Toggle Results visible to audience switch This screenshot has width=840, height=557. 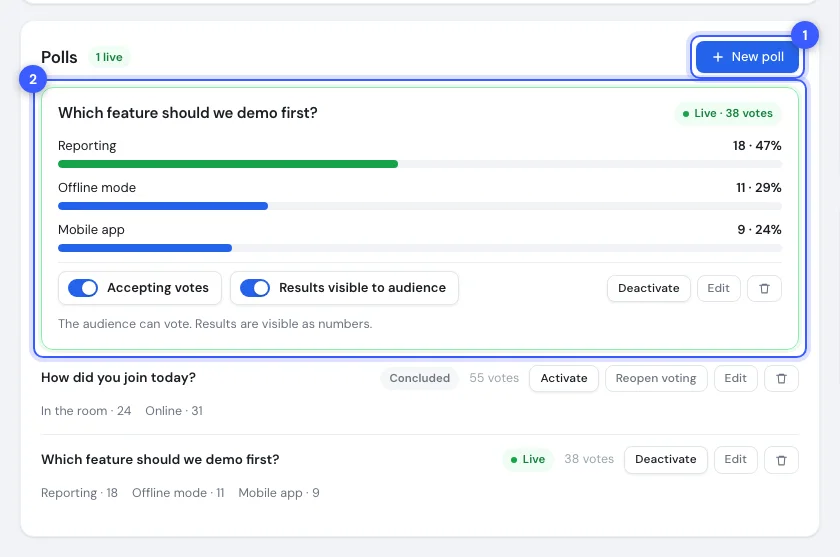255,288
